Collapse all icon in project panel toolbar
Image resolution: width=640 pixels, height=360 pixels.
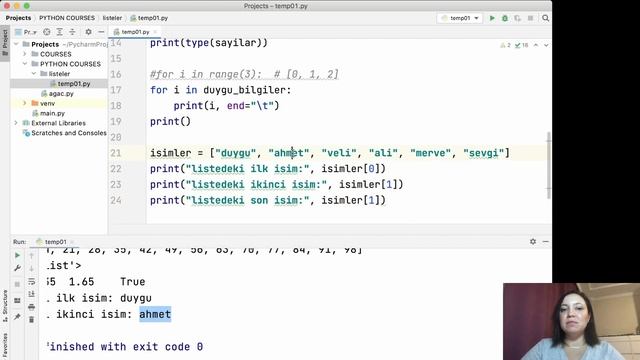[72, 32]
